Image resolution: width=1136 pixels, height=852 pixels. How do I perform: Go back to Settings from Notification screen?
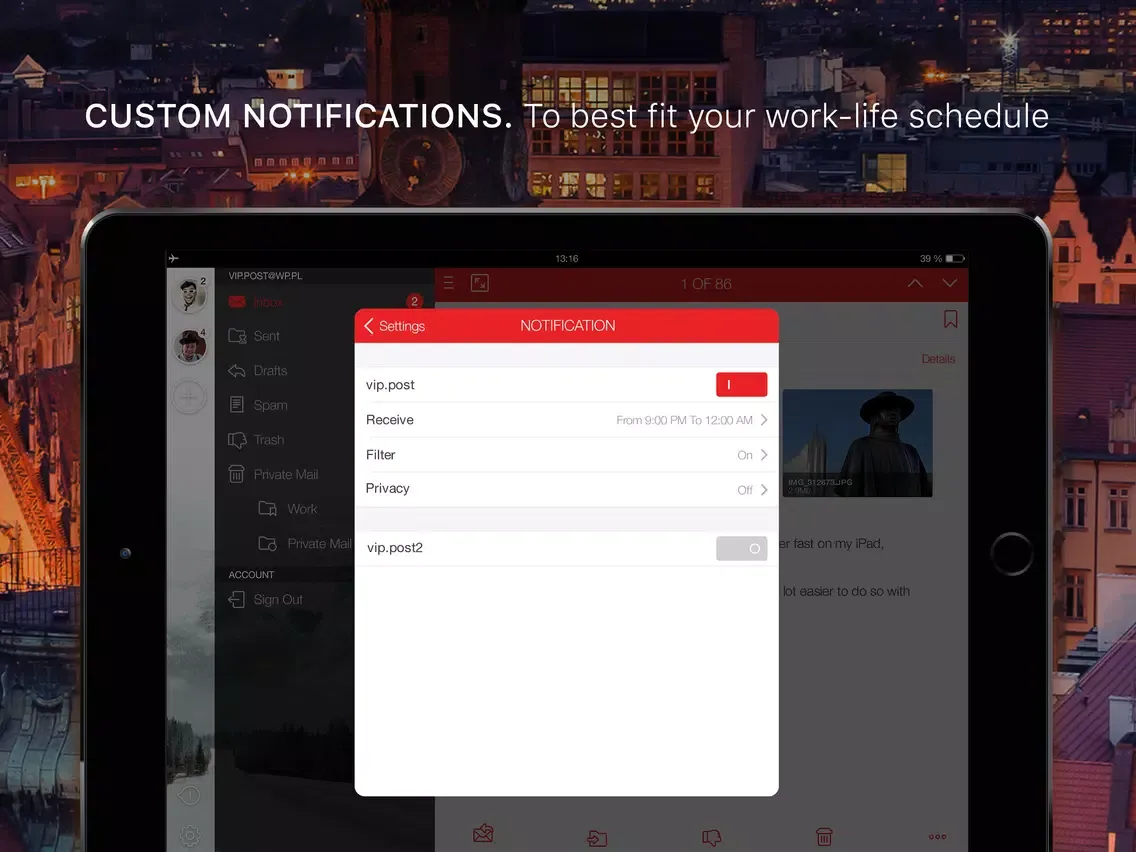[394, 325]
